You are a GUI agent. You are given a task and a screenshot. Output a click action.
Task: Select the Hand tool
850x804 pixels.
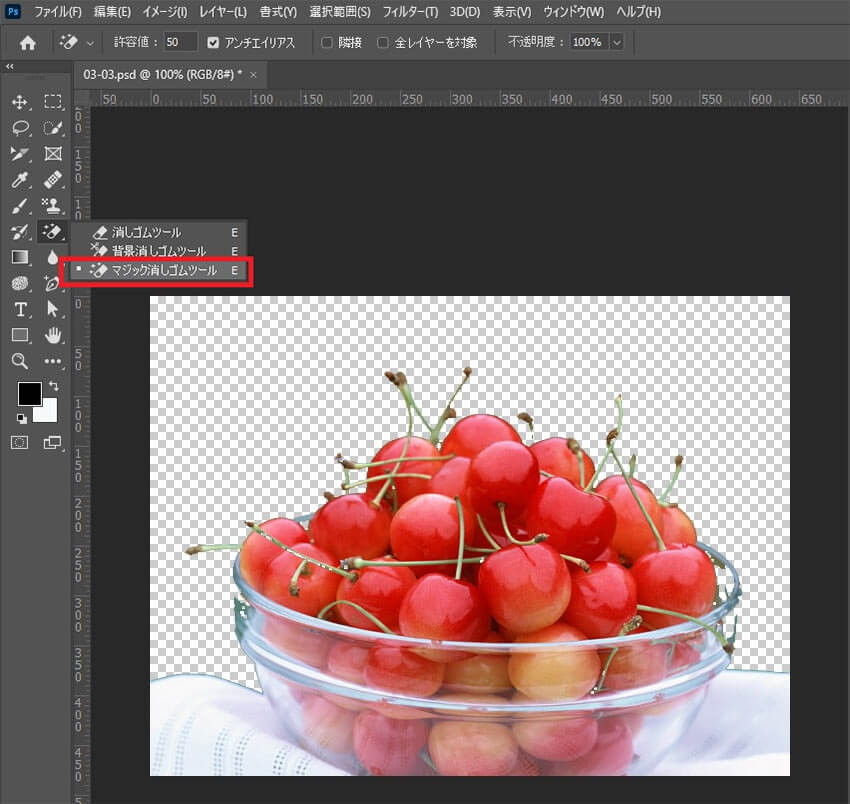tap(53, 335)
